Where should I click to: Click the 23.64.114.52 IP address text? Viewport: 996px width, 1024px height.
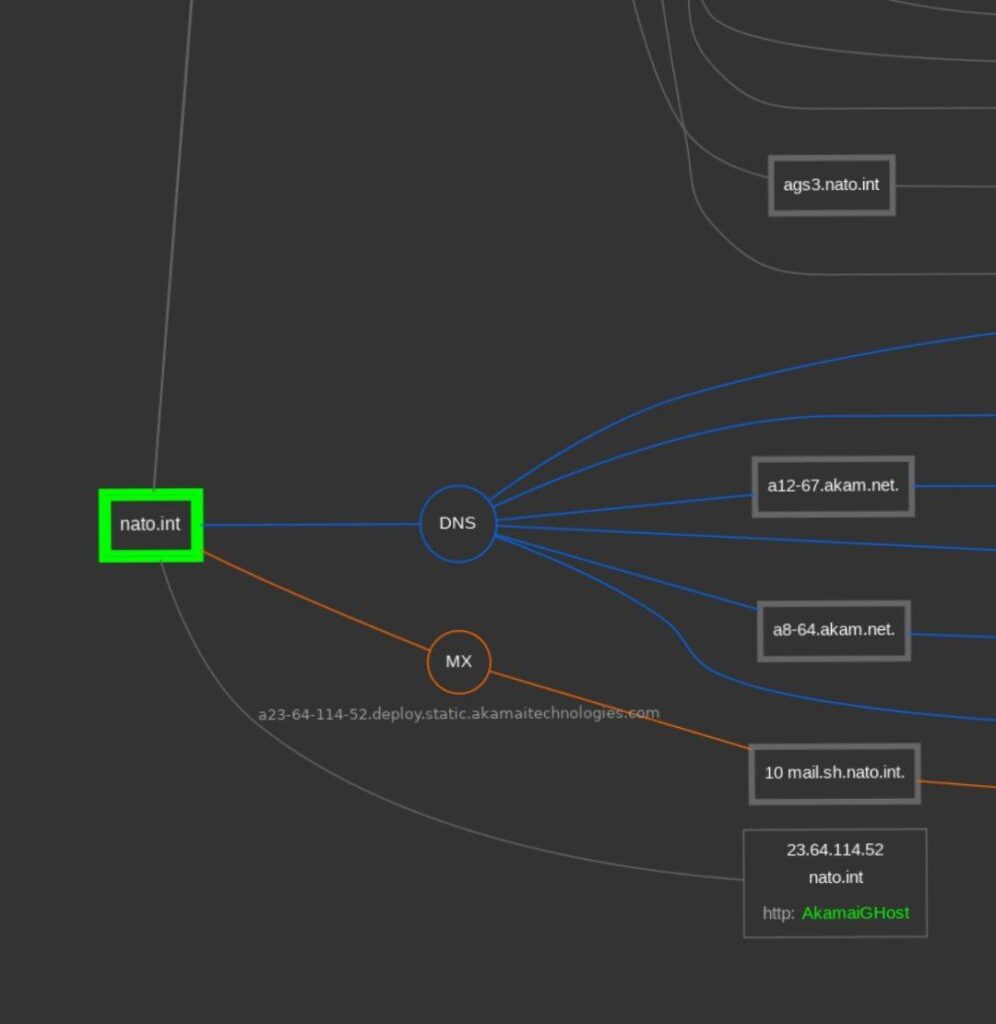tap(835, 850)
